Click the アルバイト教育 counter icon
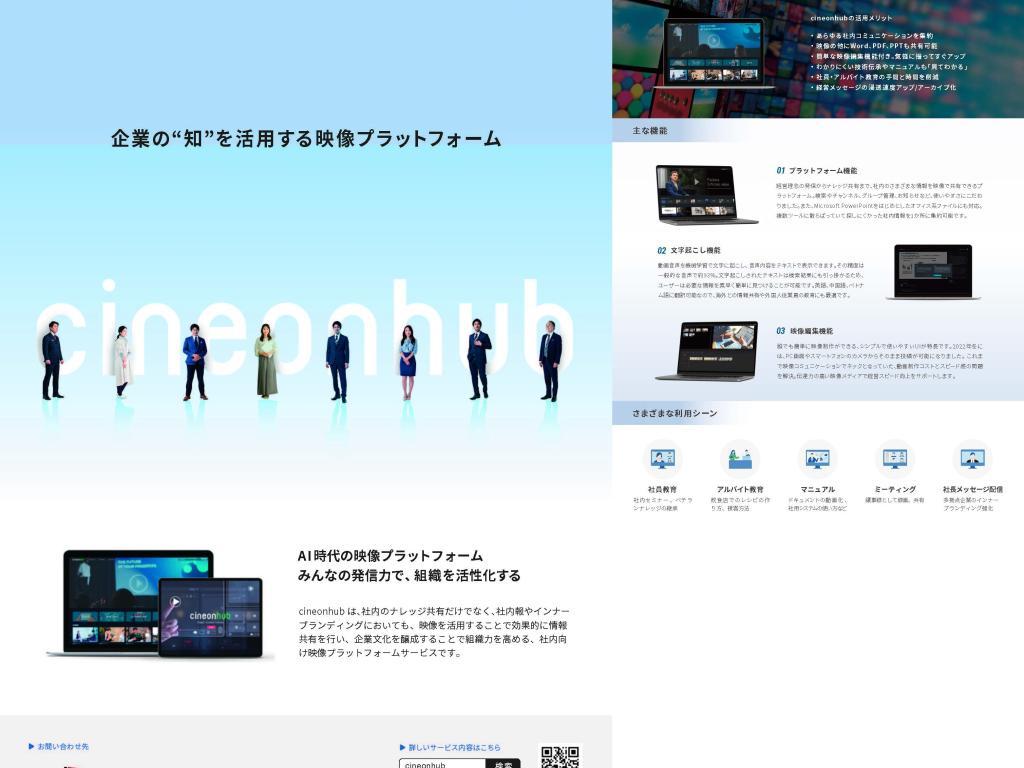 tap(740, 459)
